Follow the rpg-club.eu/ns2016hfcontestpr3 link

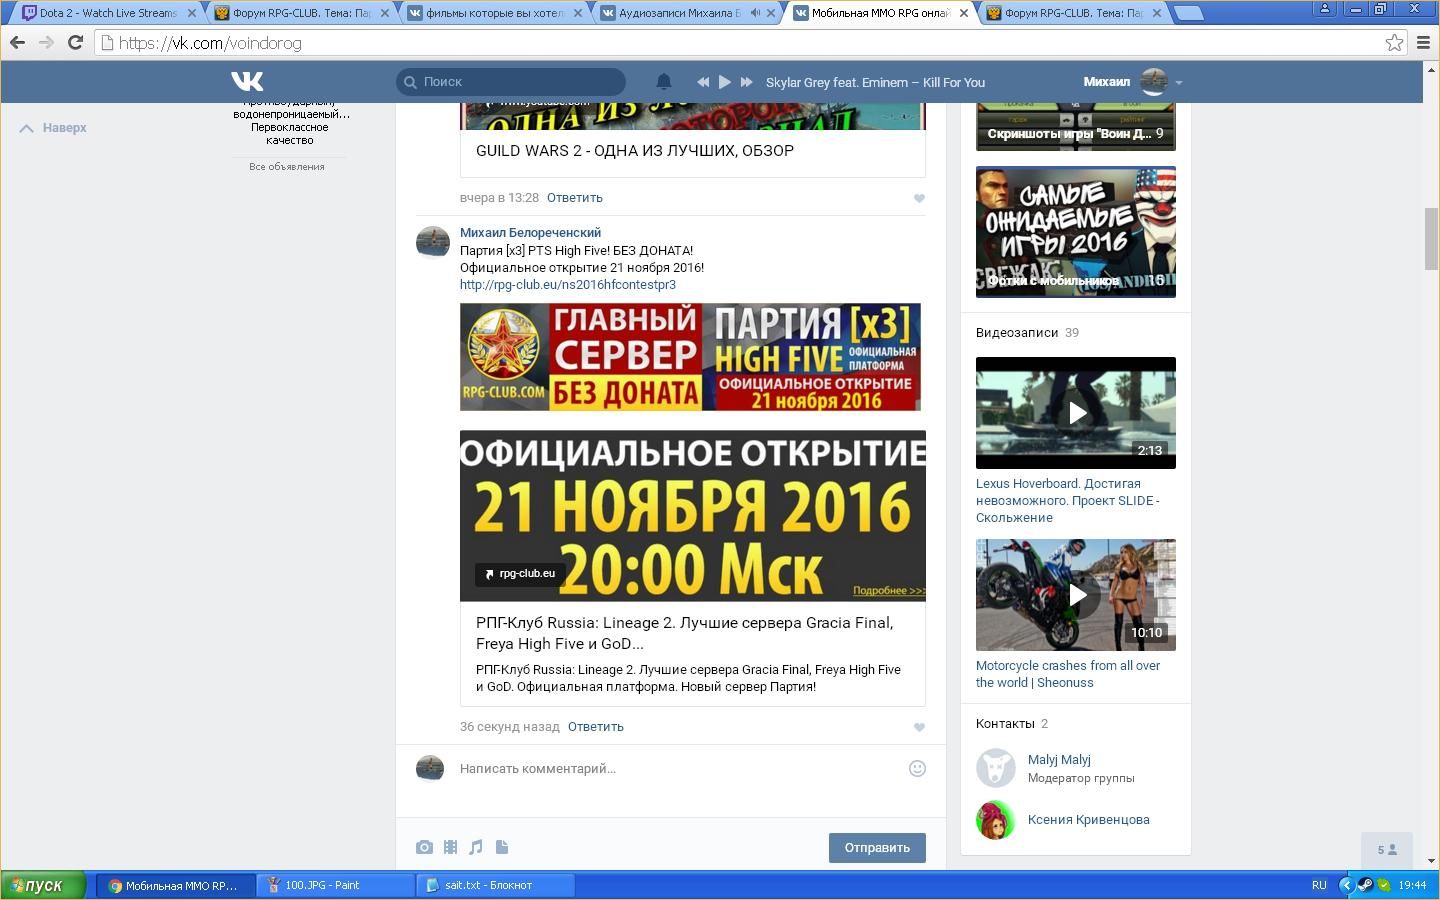(568, 285)
